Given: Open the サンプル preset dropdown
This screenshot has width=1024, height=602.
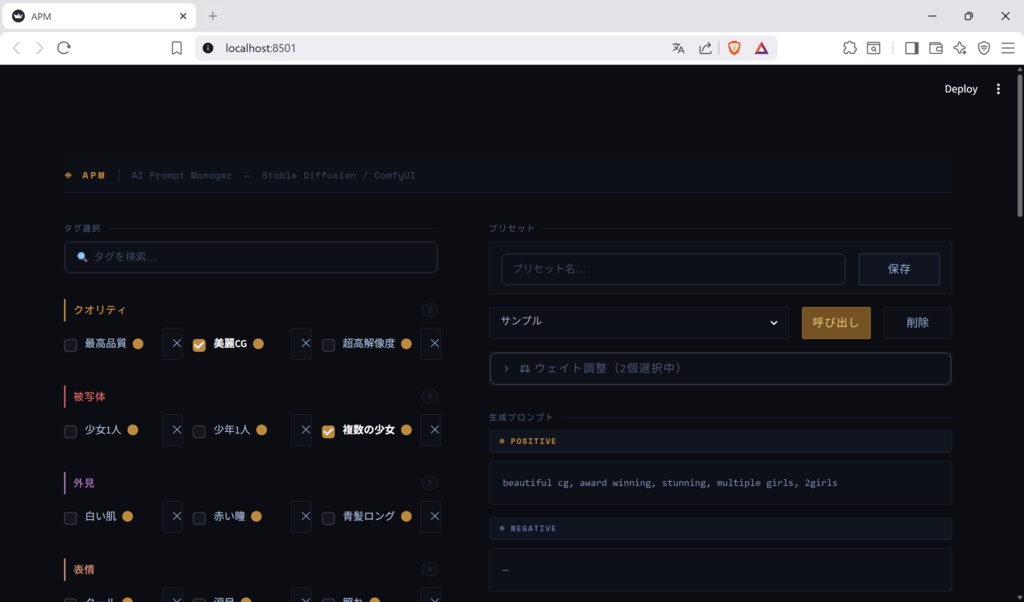Looking at the screenshot, I should 639,323.
